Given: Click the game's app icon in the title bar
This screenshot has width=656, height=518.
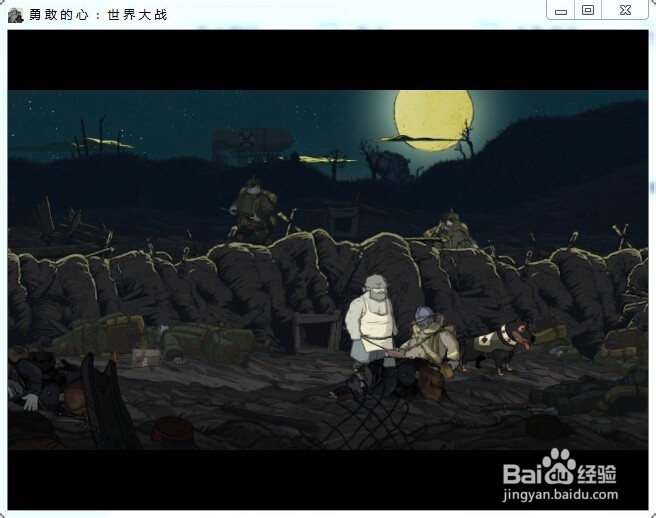Looking at the screenshot, I should (x=15, y=15).
